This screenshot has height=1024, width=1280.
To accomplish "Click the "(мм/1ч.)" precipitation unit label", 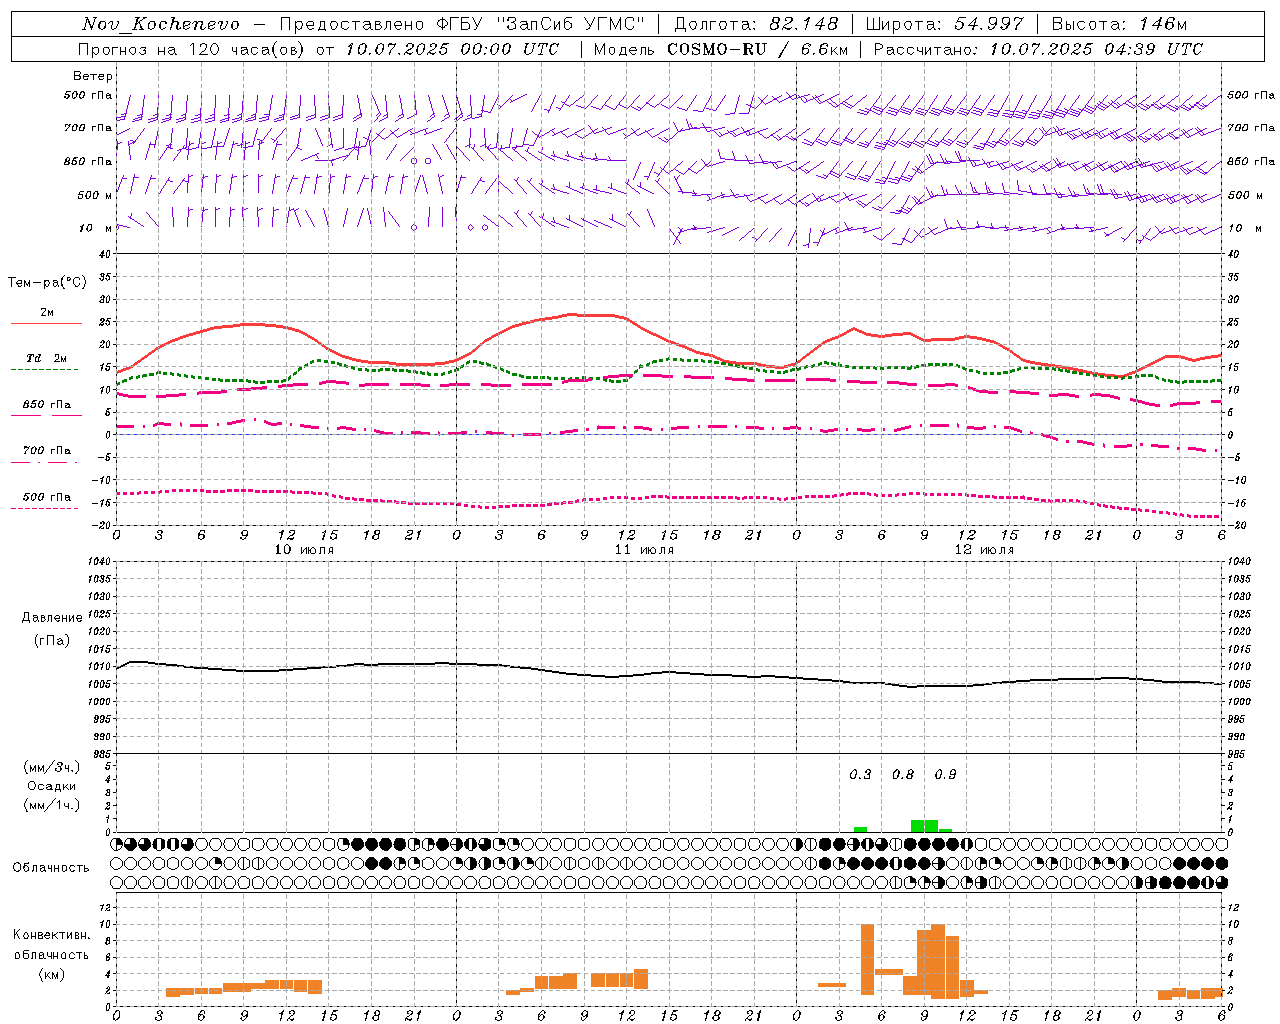I will point(51,805).
